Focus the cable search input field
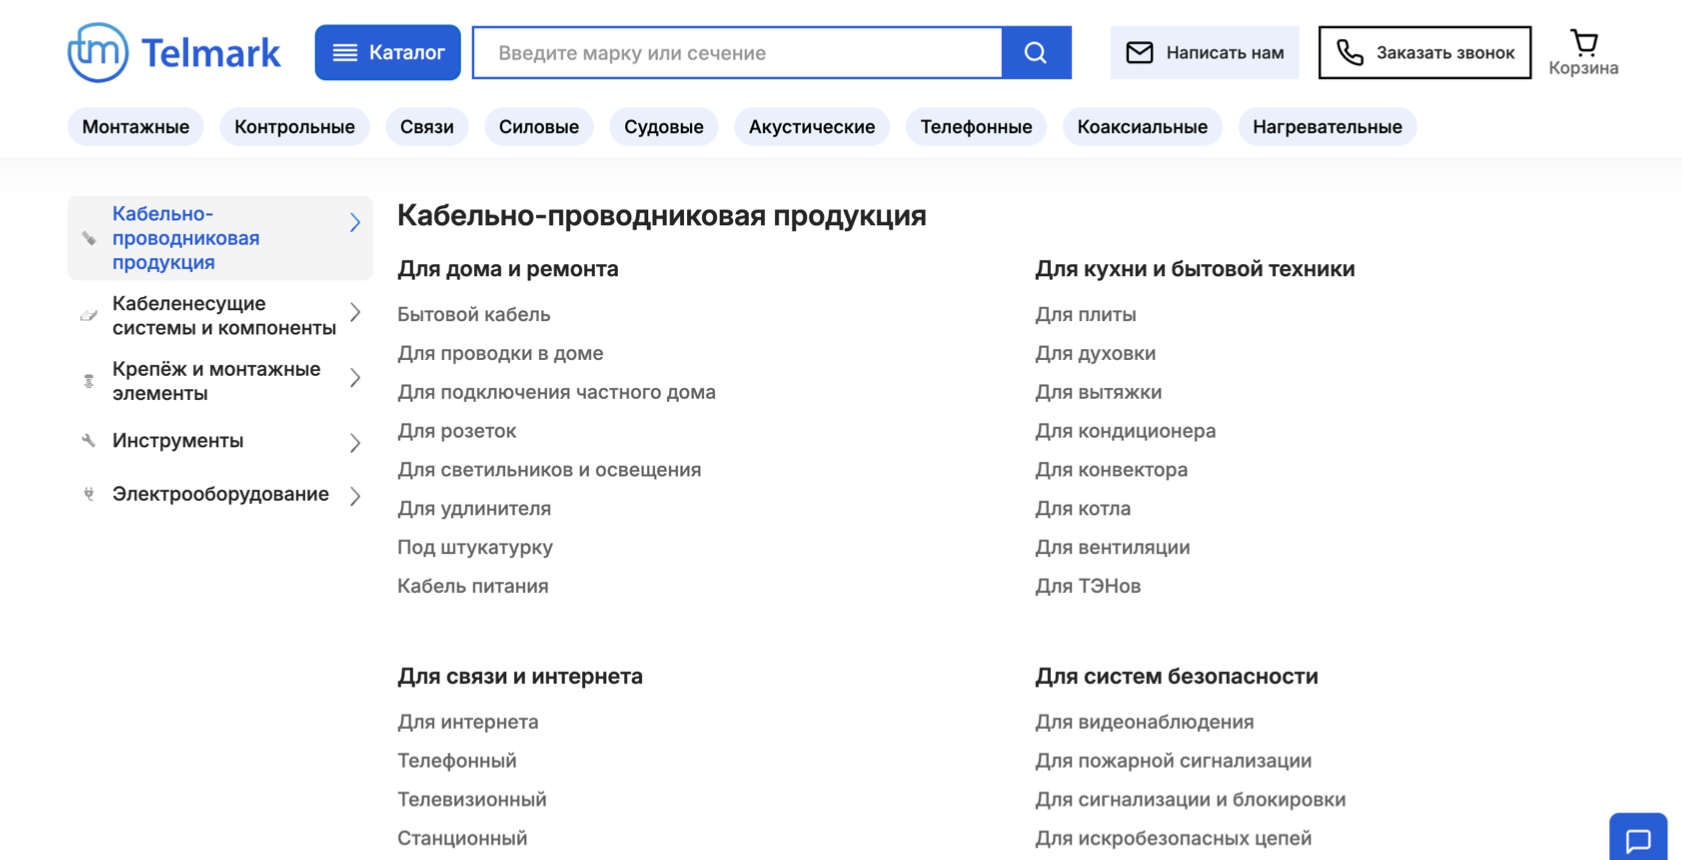The image size is (1682, 860). (737, 53)
